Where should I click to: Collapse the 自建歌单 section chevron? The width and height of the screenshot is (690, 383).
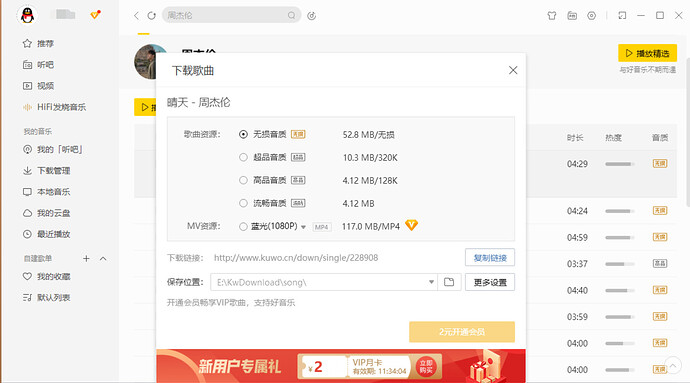coord(103,258)
